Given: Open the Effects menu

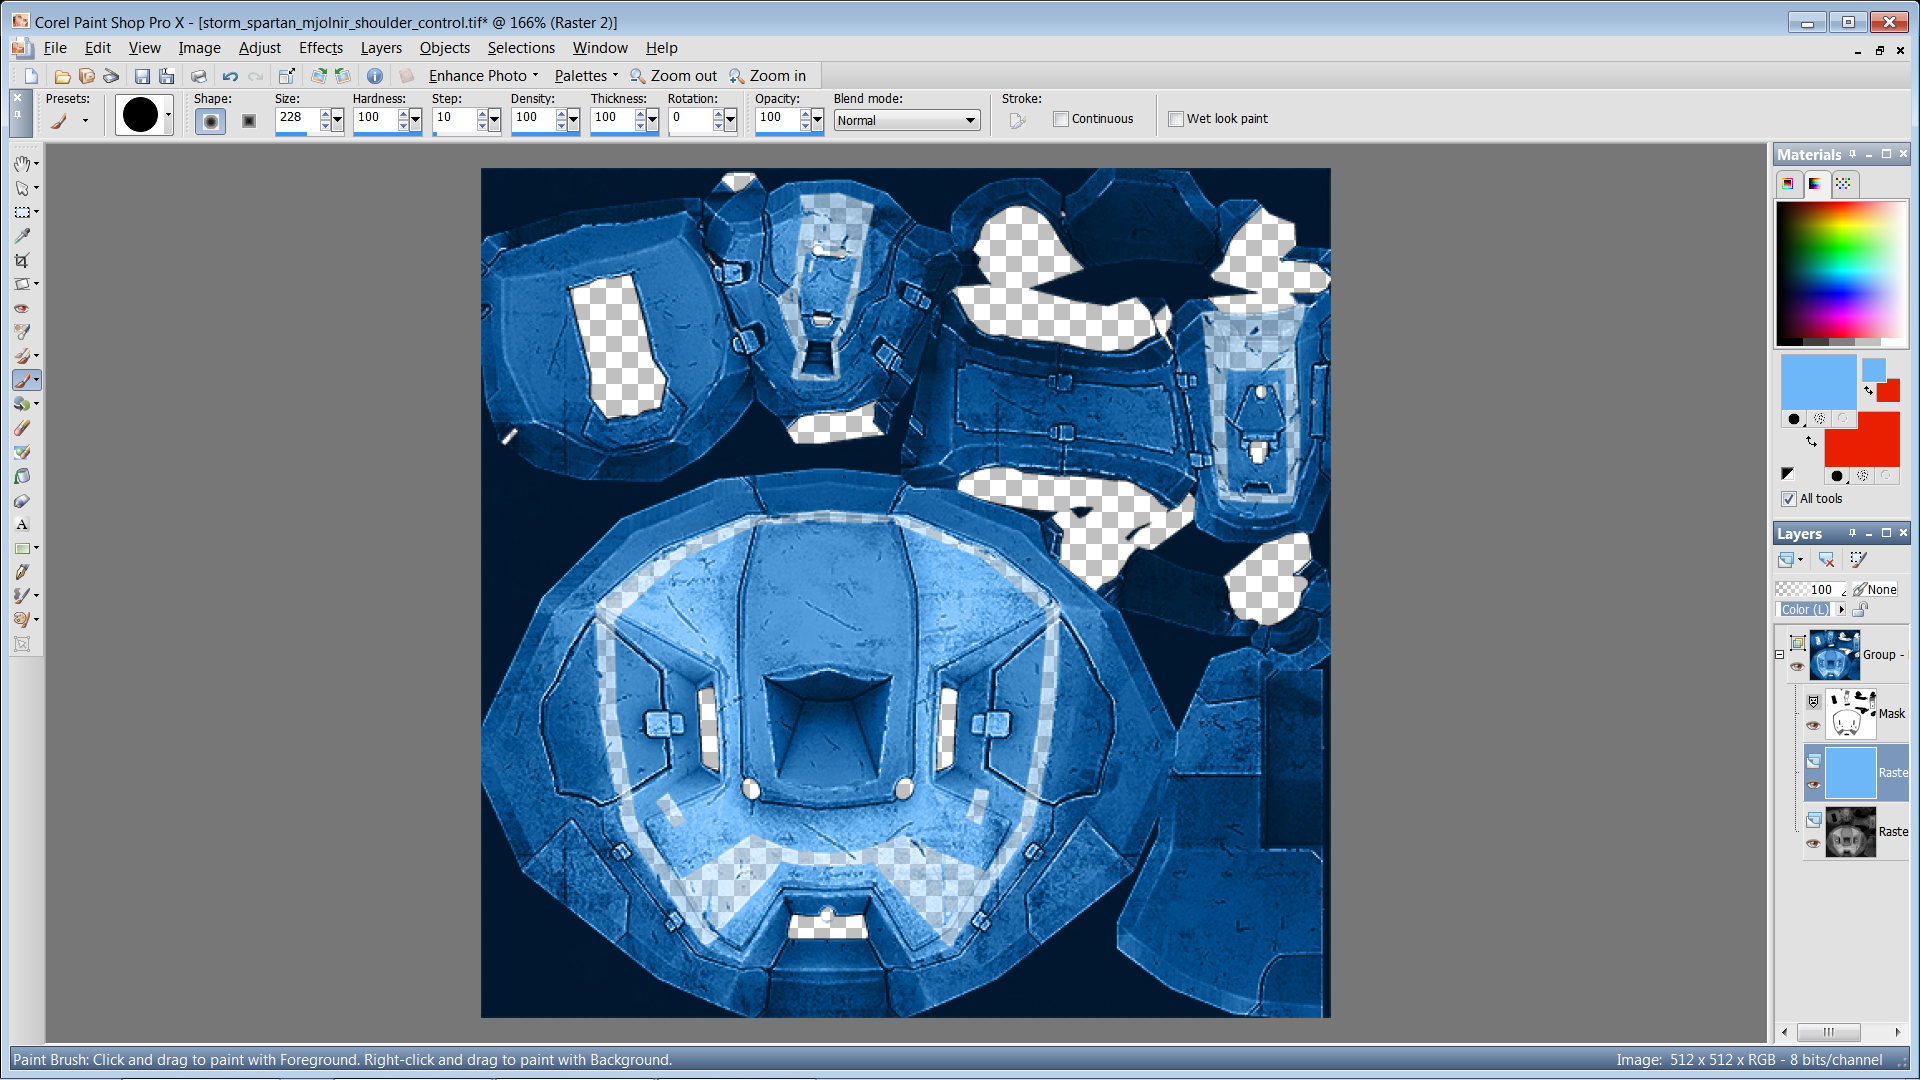Looking at the screenshot, I should pyautogui.click(x=321, y=48).
